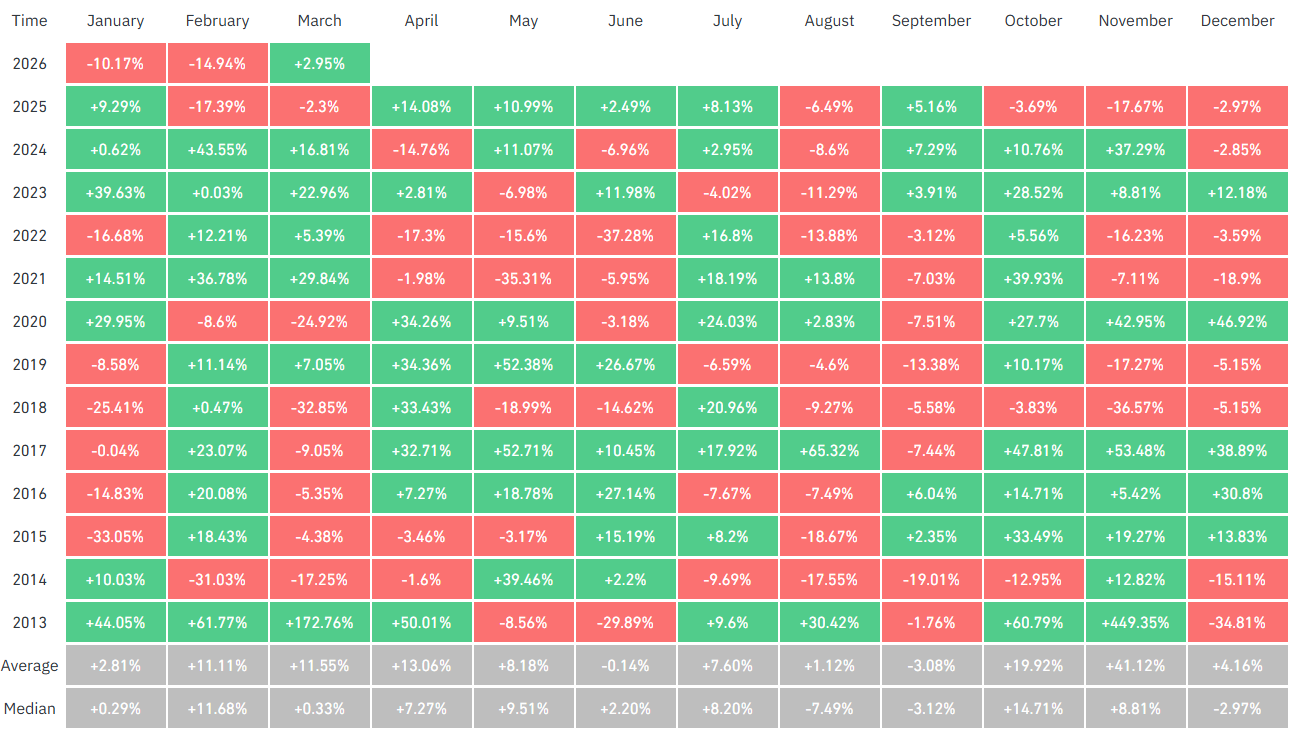Click the January column header

tap(115, 21)
